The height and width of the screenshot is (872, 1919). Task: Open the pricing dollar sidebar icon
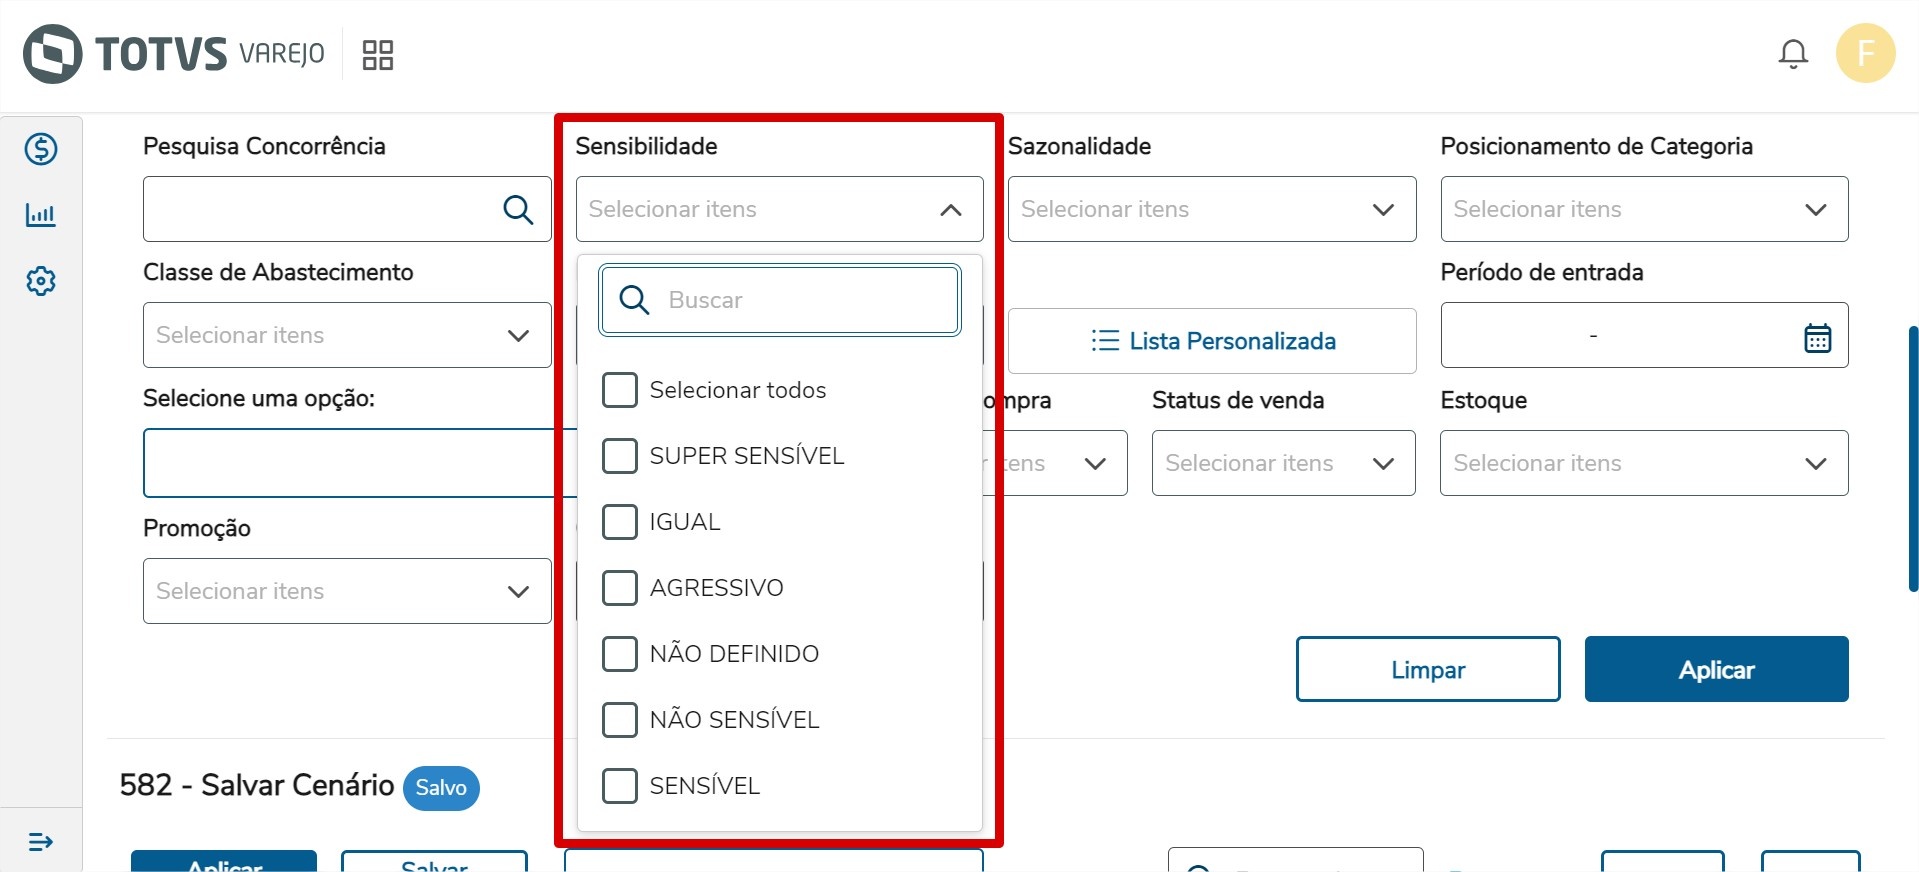click(x=41, y=149)
